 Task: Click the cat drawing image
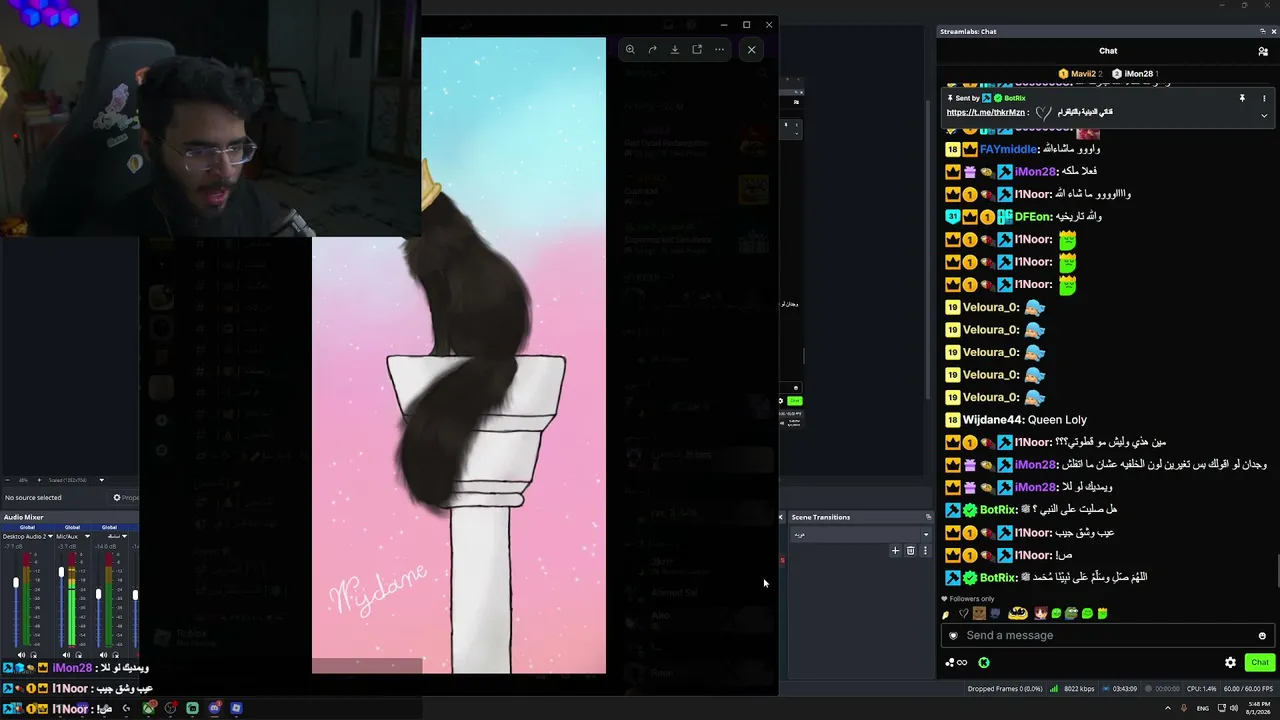click(459, 355)
